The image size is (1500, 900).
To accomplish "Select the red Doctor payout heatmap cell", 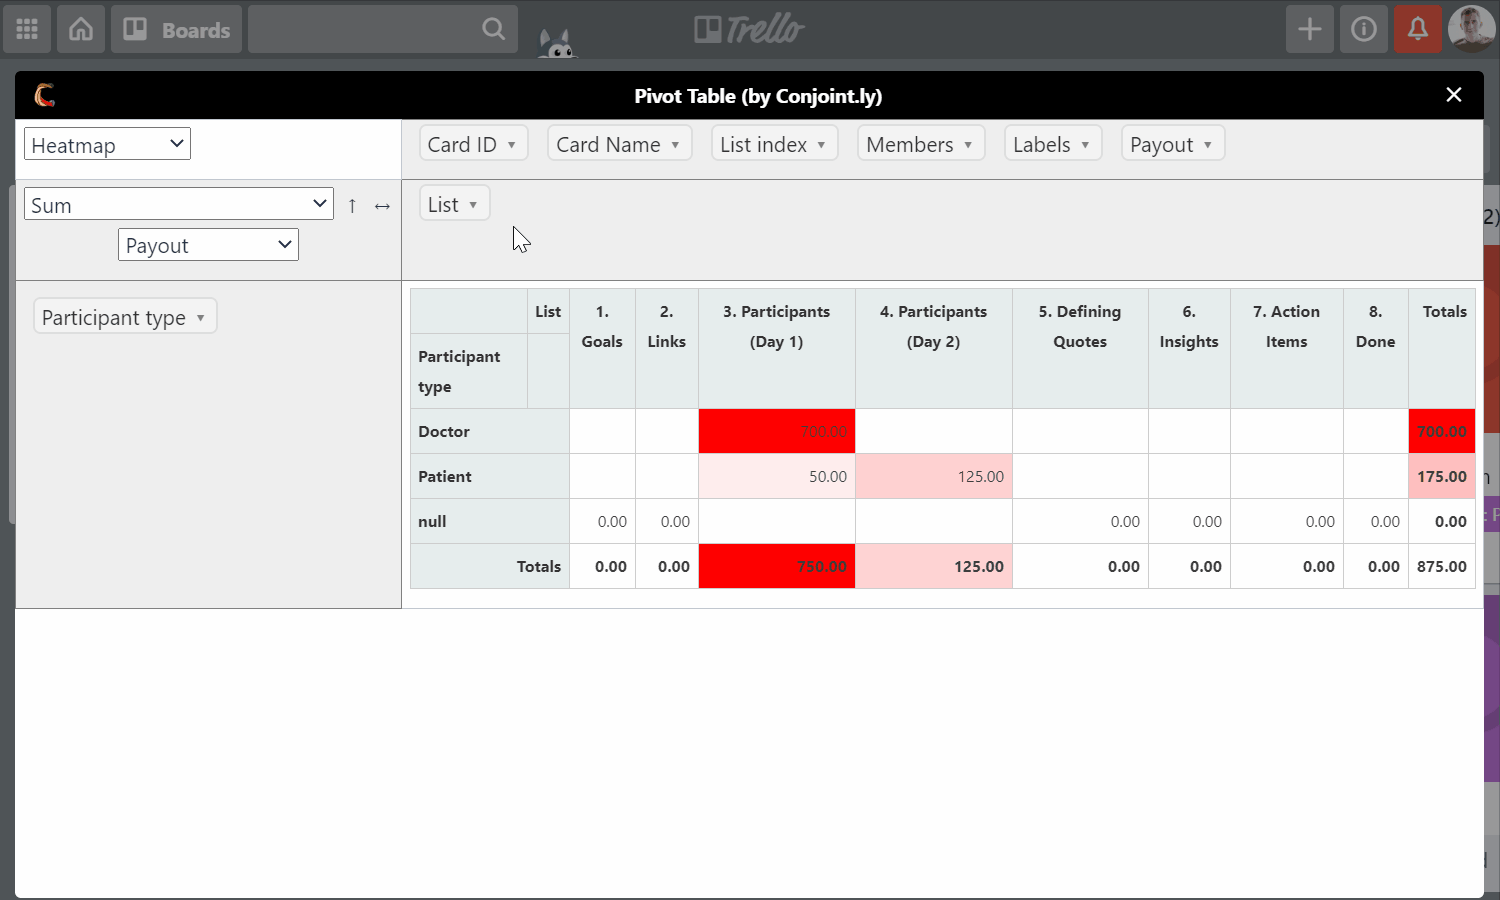I will coord(776,431).
